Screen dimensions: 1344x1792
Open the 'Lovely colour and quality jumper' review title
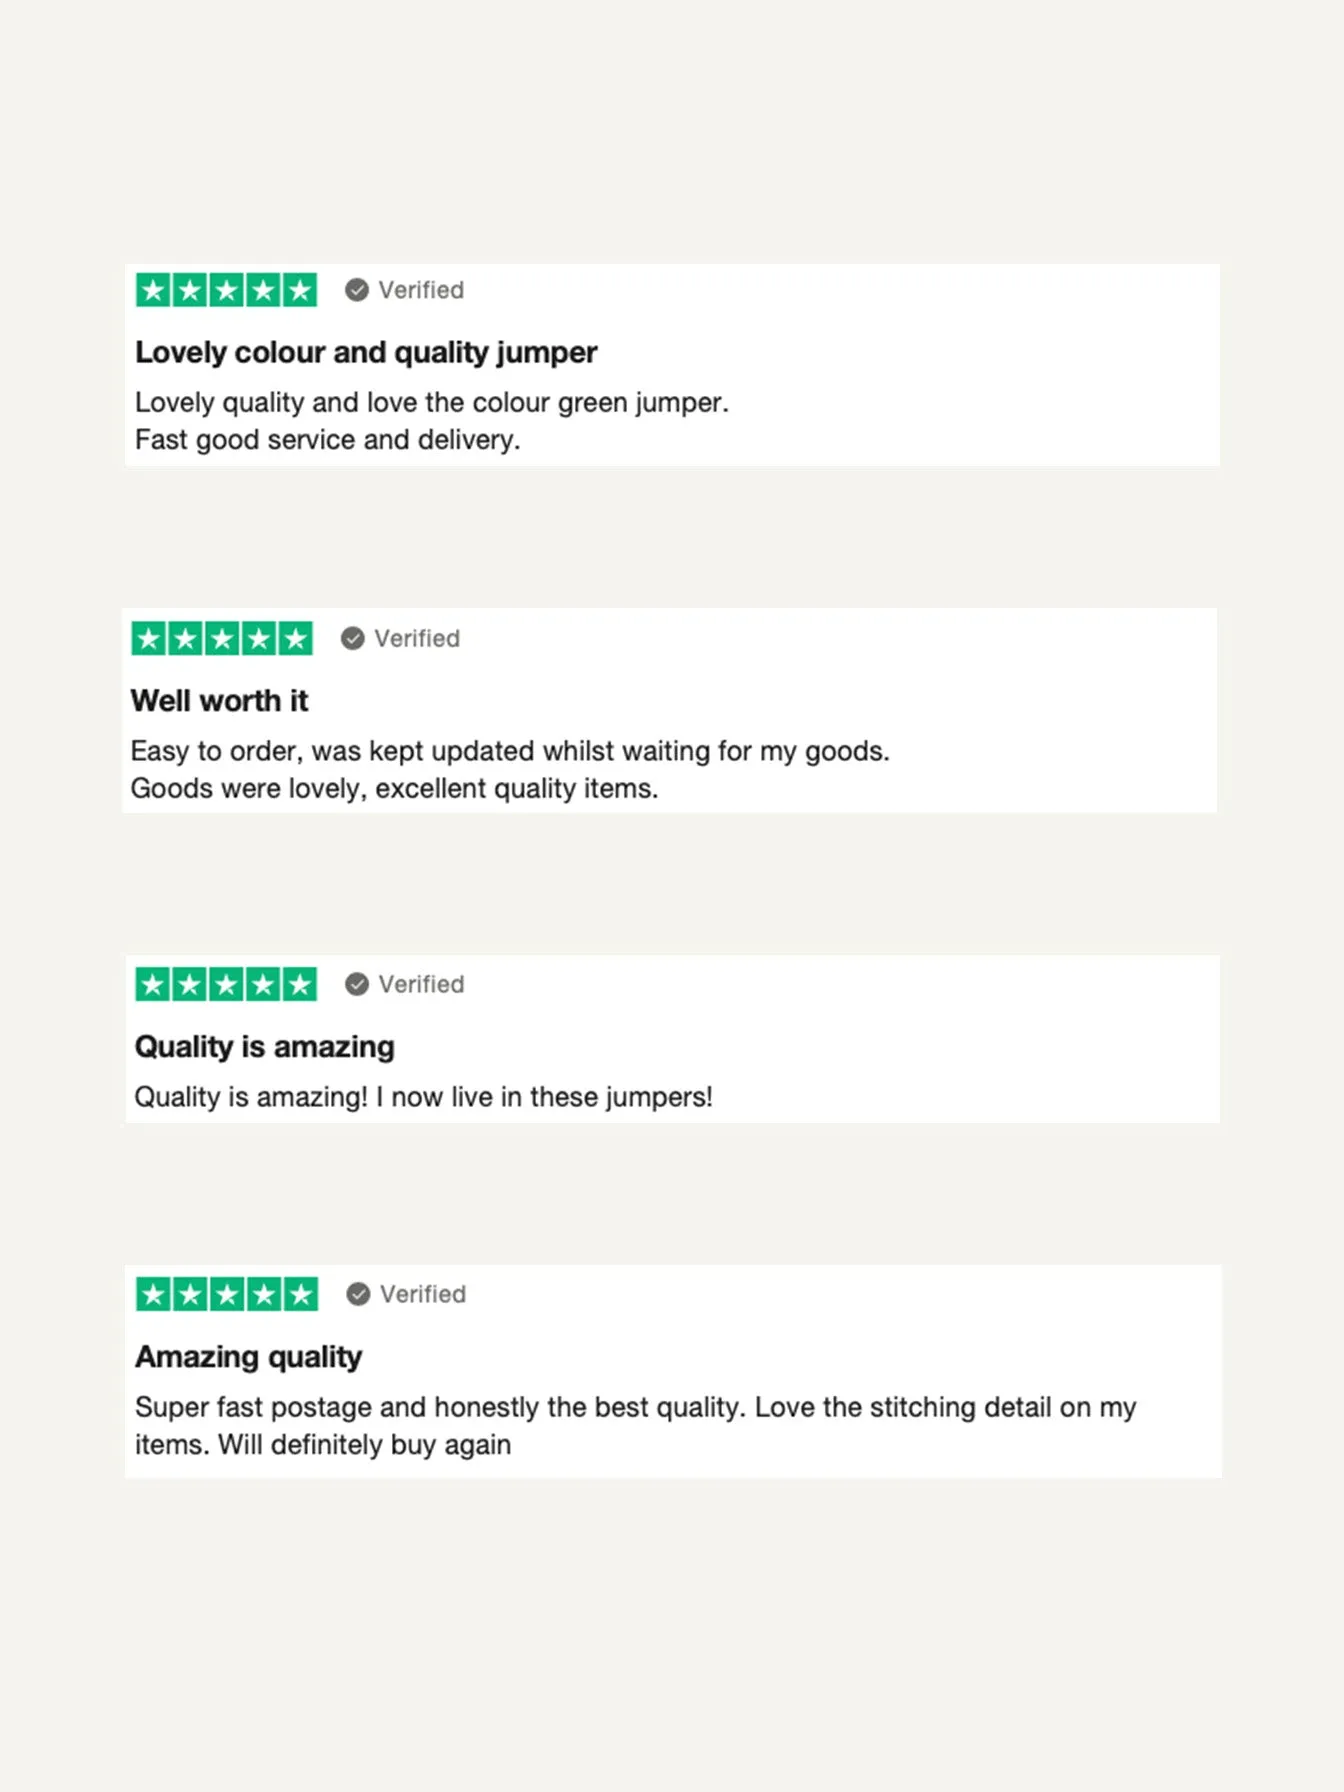click(366, 353)
